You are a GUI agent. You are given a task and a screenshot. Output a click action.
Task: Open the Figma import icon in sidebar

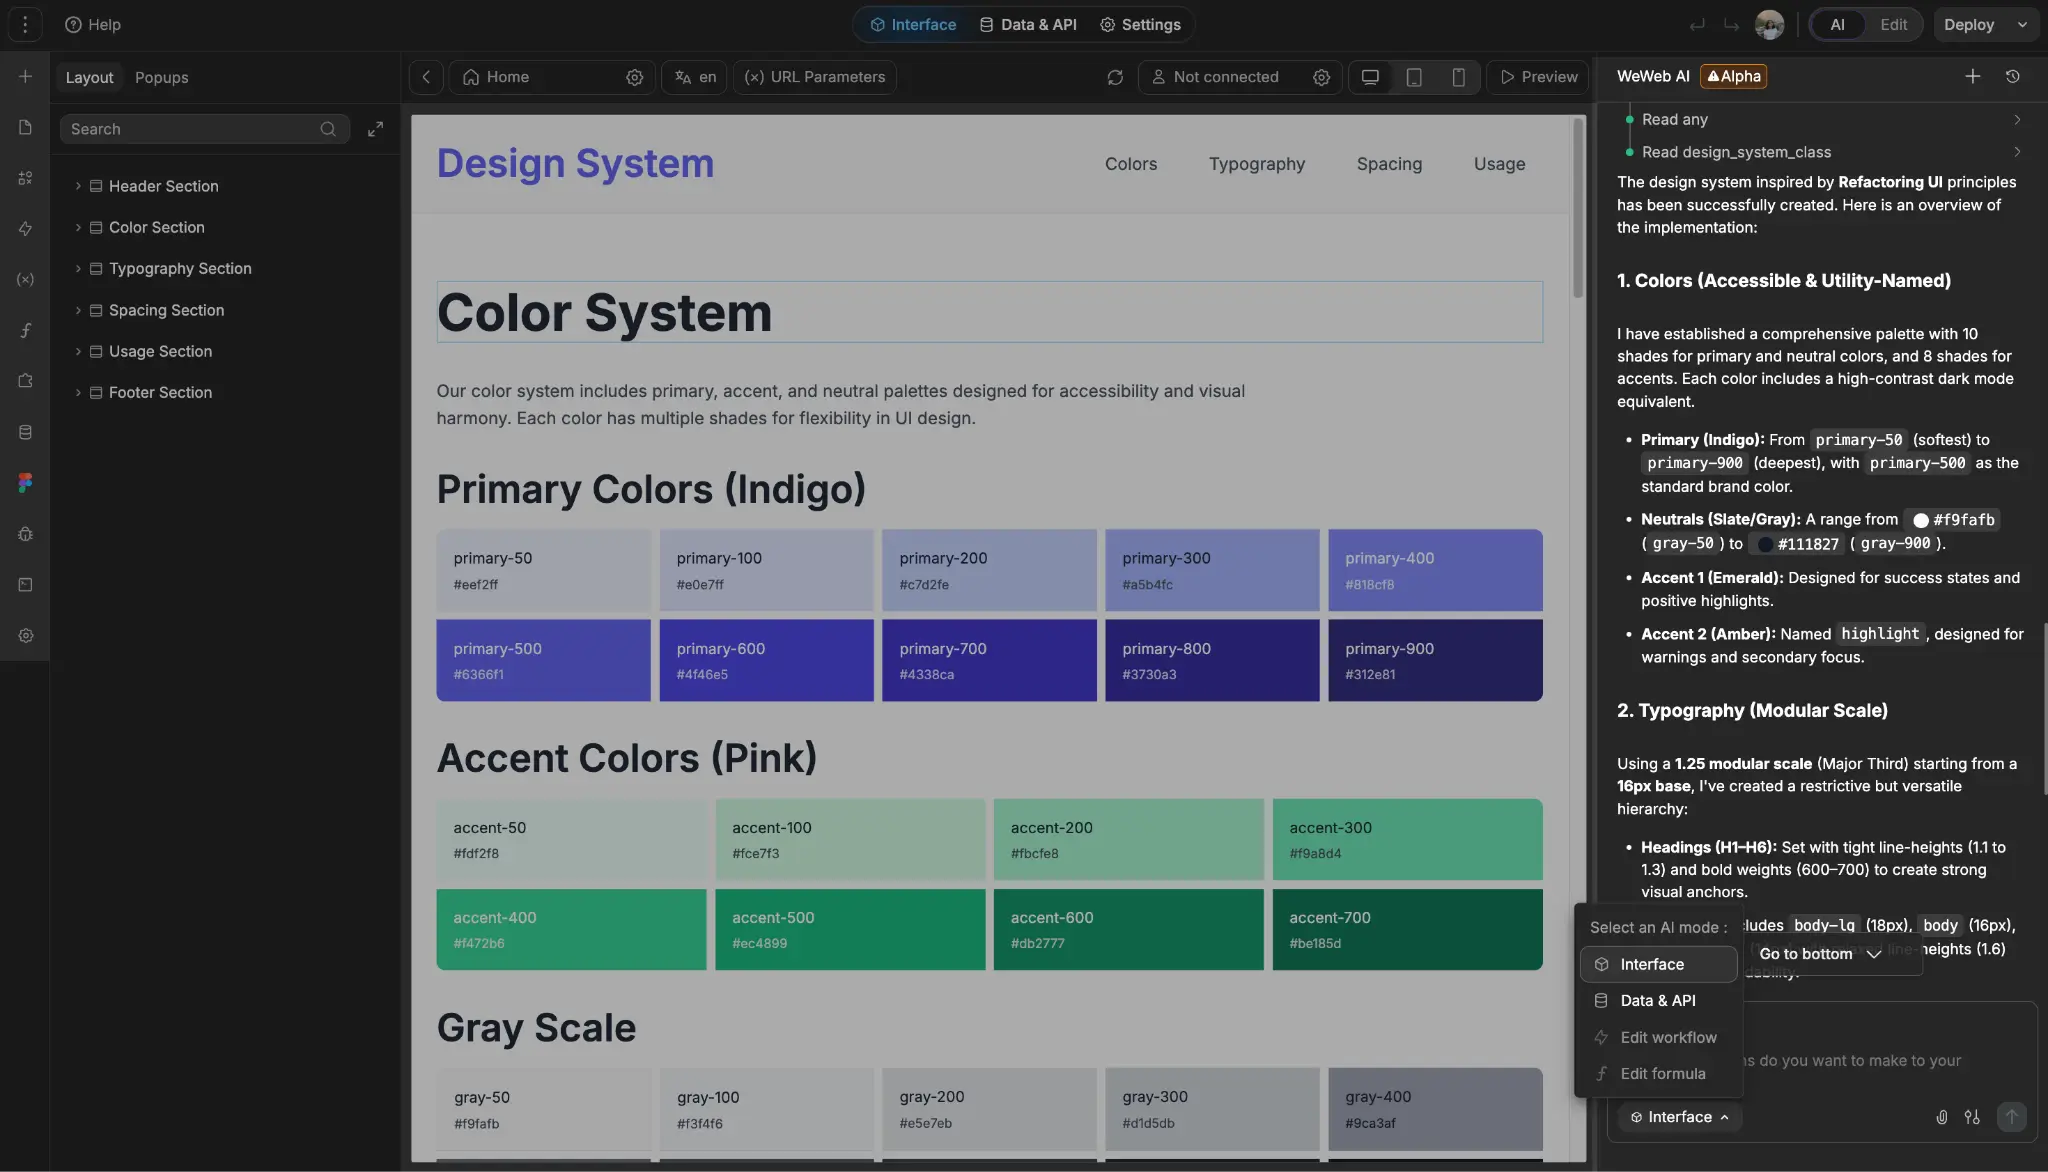coord(25,483)
